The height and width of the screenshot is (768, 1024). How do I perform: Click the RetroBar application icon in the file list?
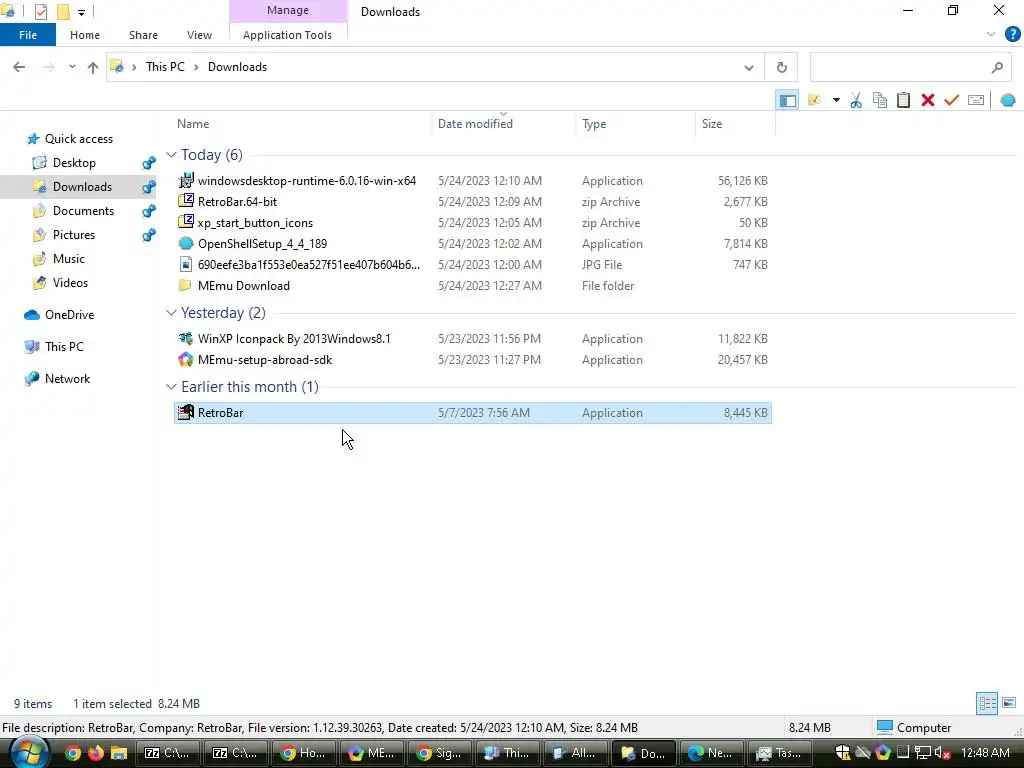tap(186, 412)
